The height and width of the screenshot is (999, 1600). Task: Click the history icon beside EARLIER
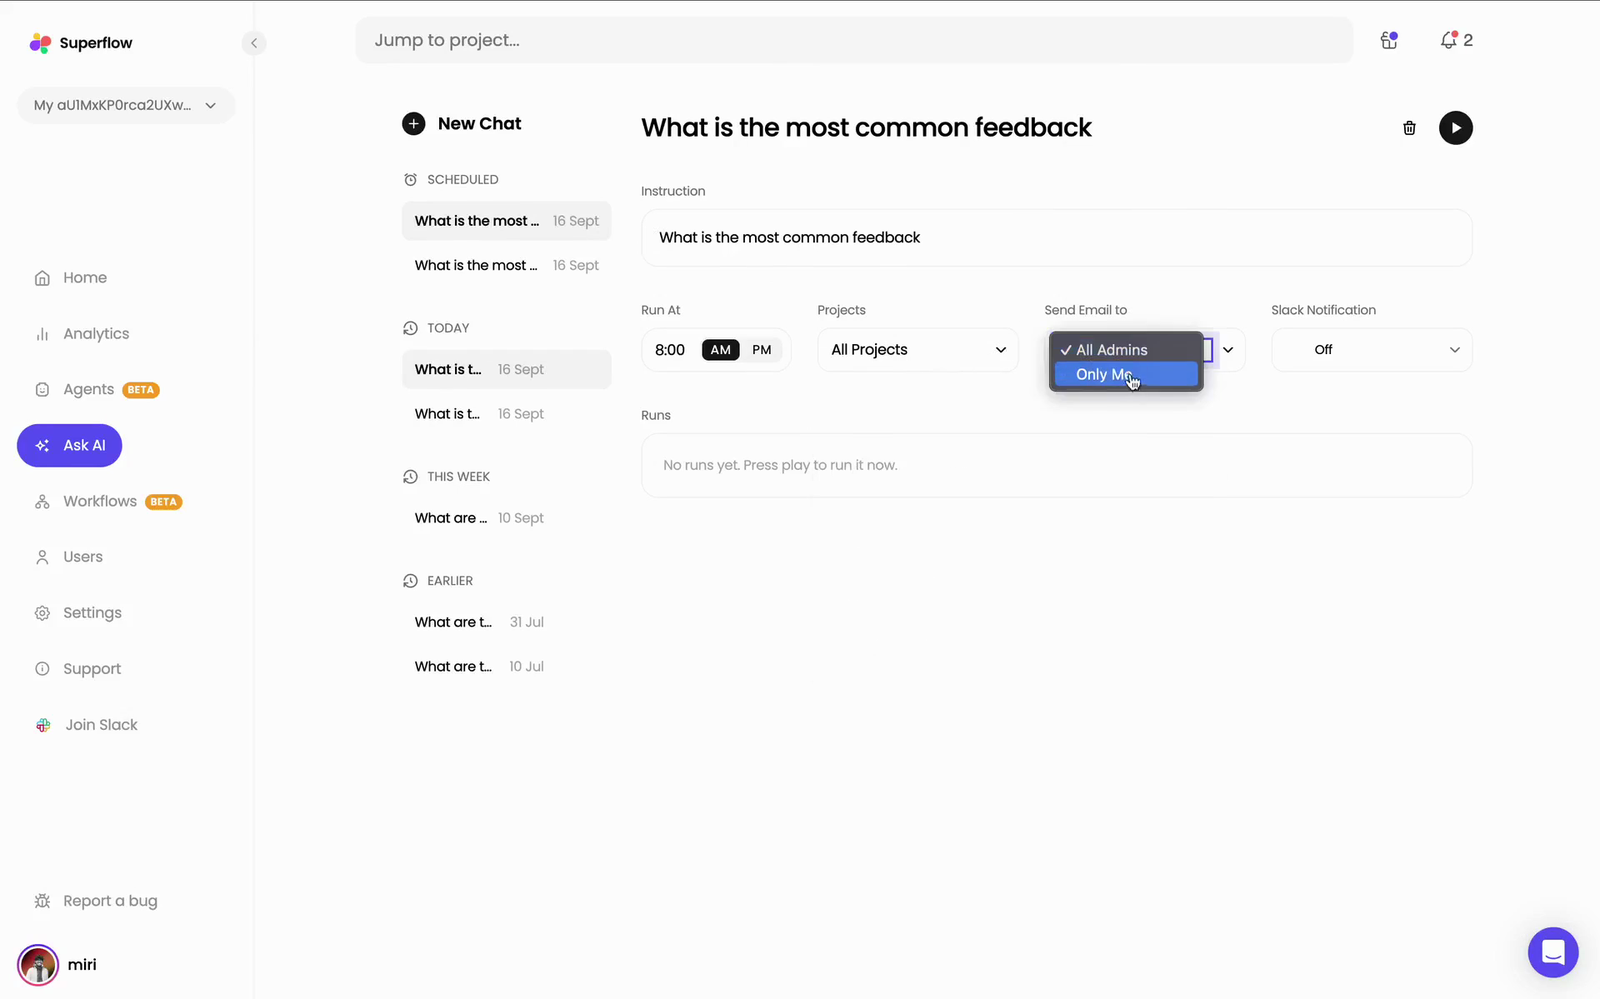click(x=410, y=581)
